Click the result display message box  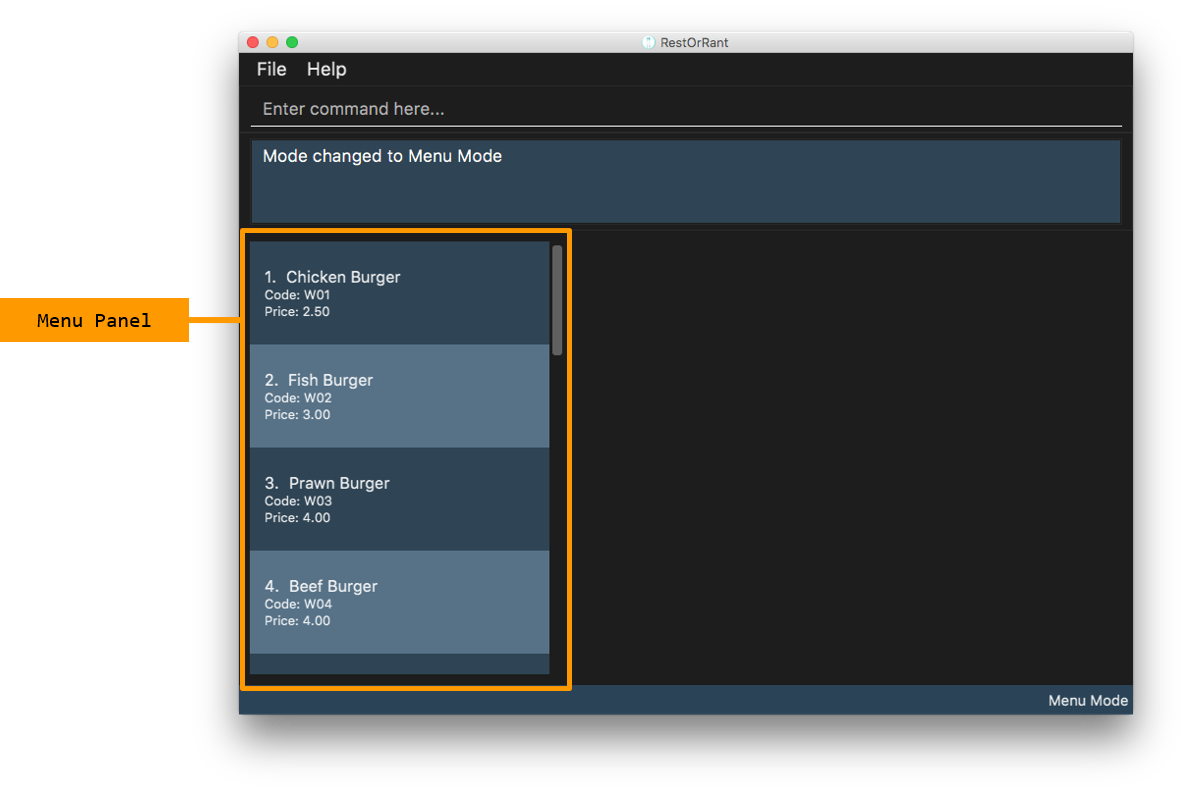click(x=686, y=181)
